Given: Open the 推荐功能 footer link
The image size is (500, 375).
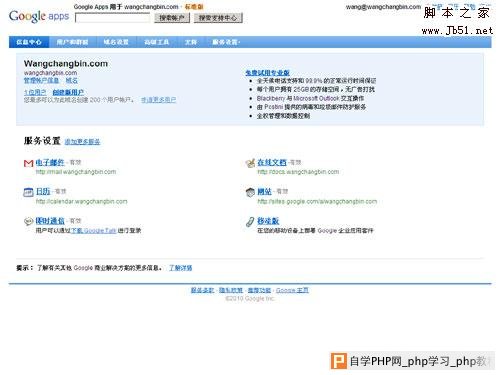Looking at the screenshot, I should [x=259, y=290].
